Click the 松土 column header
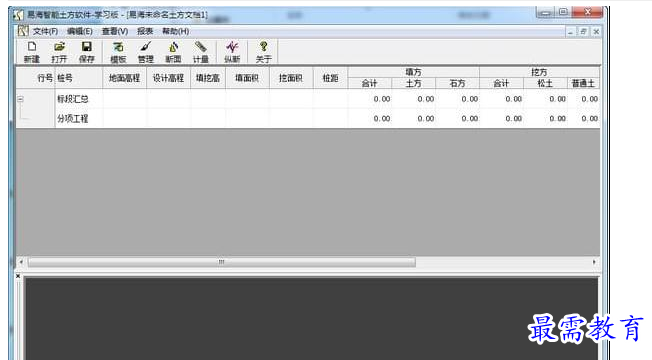Image resolution: width=652 pixels, height=360 pixels. click(545, 83)
